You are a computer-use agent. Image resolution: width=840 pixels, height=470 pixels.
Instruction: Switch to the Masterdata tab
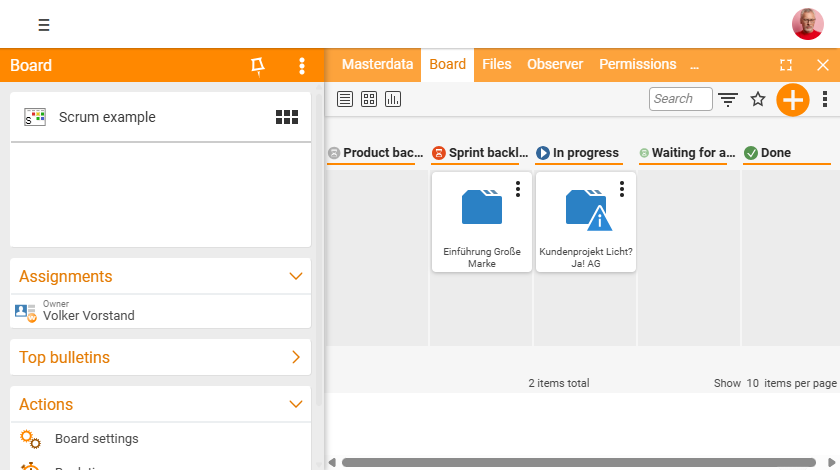click(377, 64)
